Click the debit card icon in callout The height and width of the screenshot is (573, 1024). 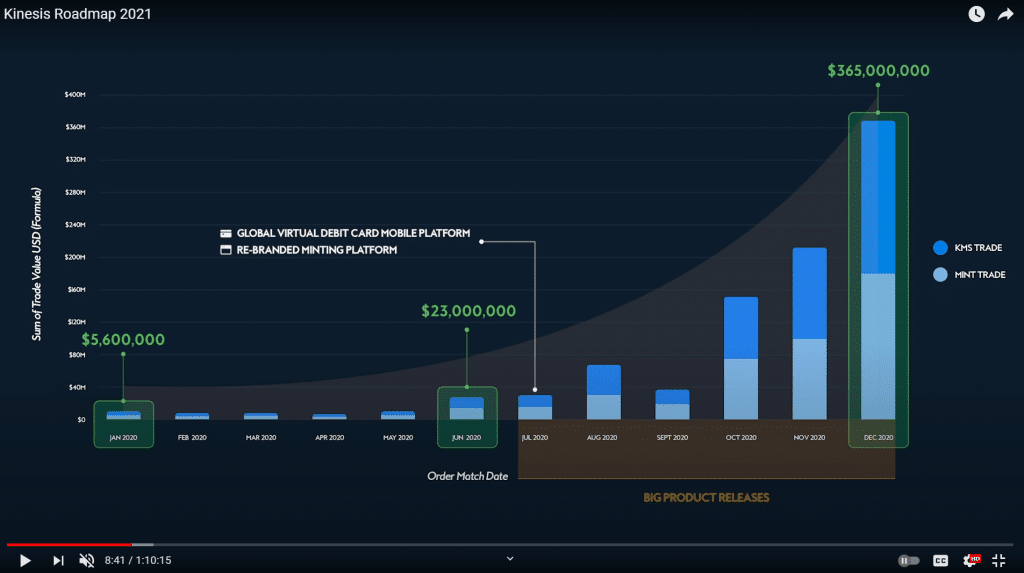[226, 233]
